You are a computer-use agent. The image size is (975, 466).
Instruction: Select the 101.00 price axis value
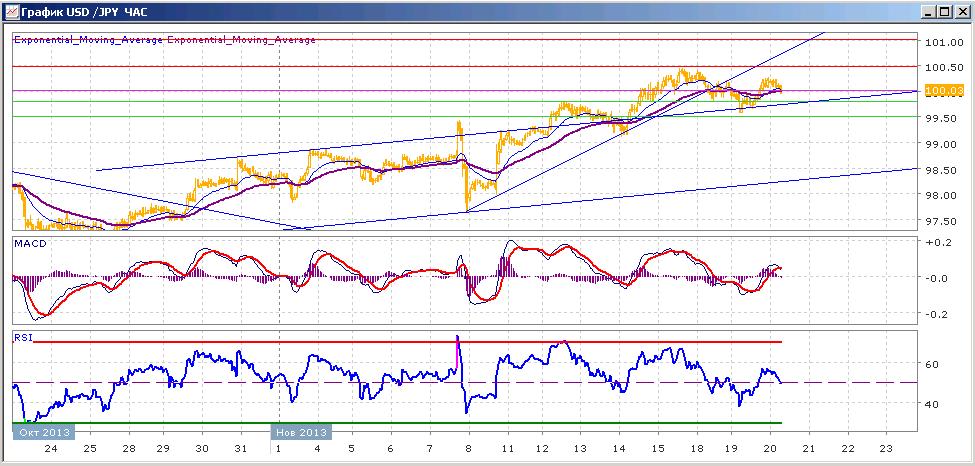[944, 42]
